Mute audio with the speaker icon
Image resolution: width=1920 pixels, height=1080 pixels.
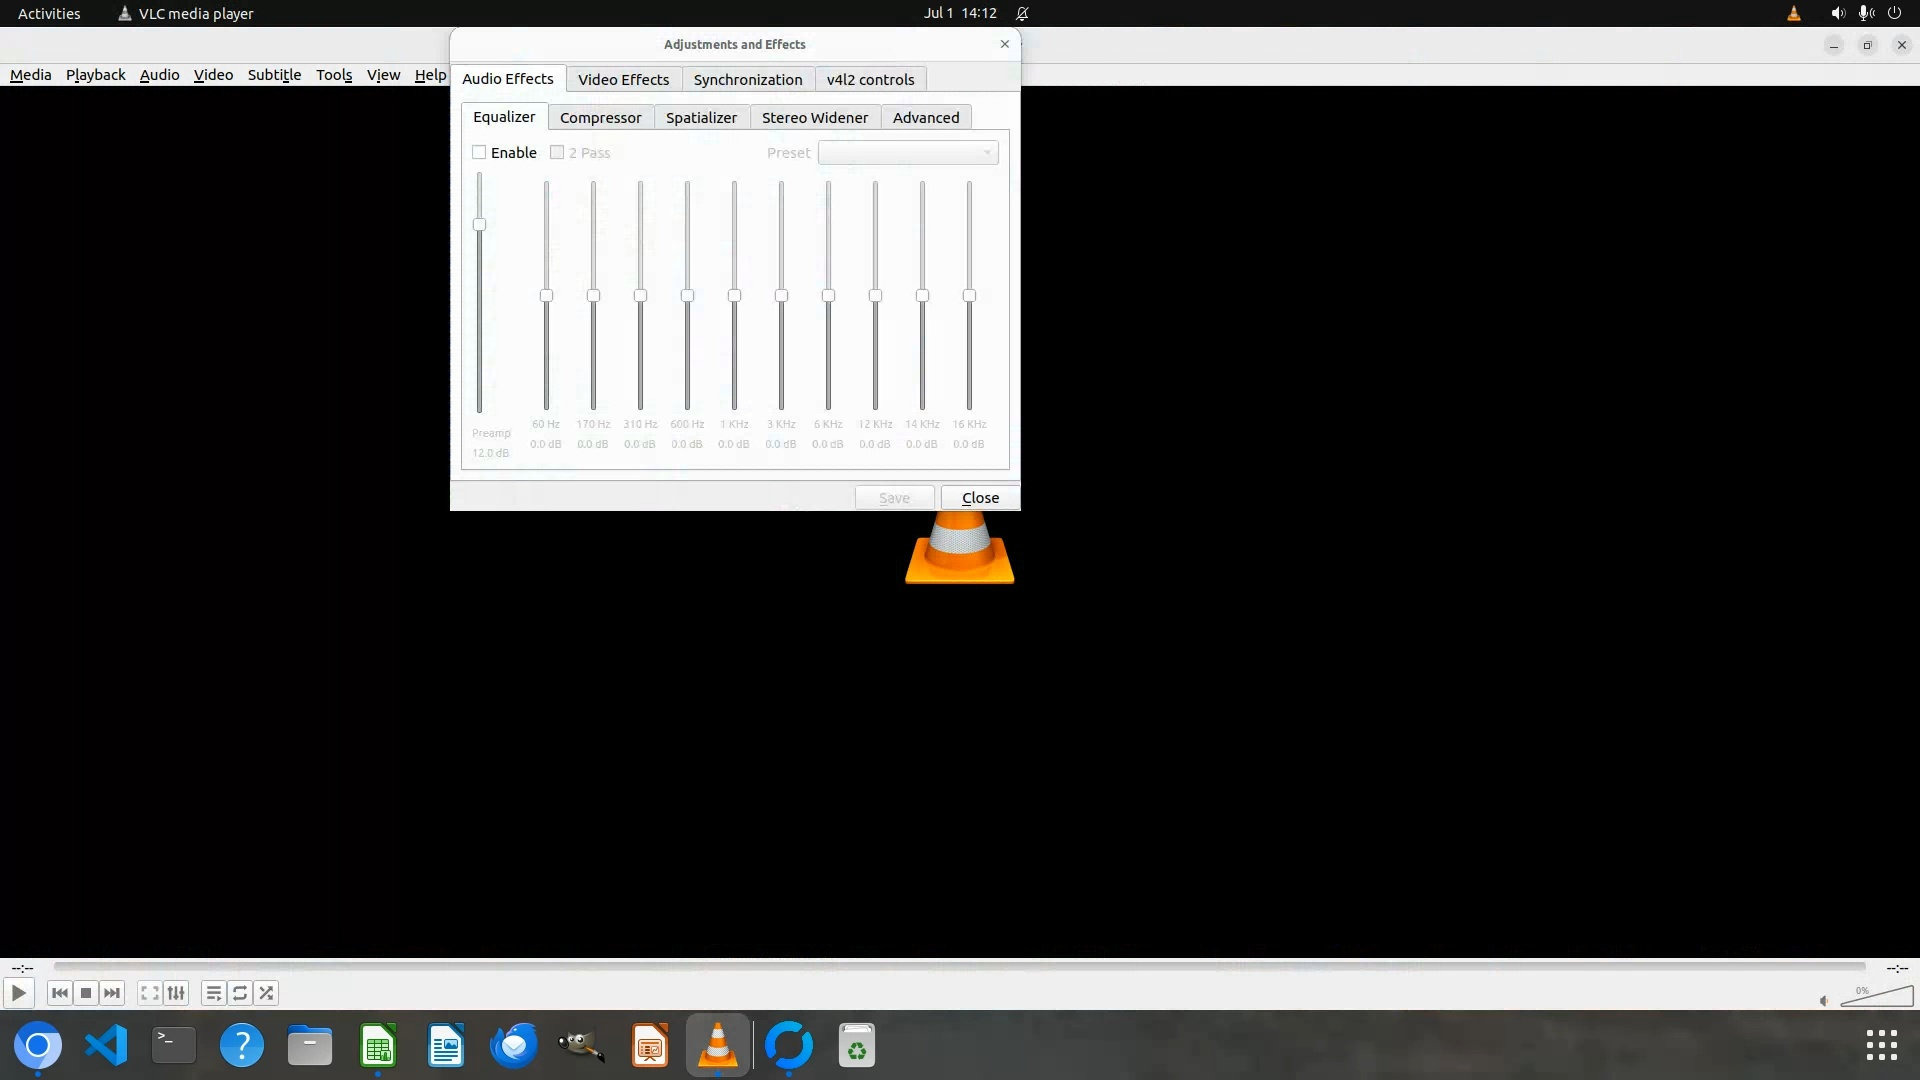pyautogui.click(x=1823, y=1000)
